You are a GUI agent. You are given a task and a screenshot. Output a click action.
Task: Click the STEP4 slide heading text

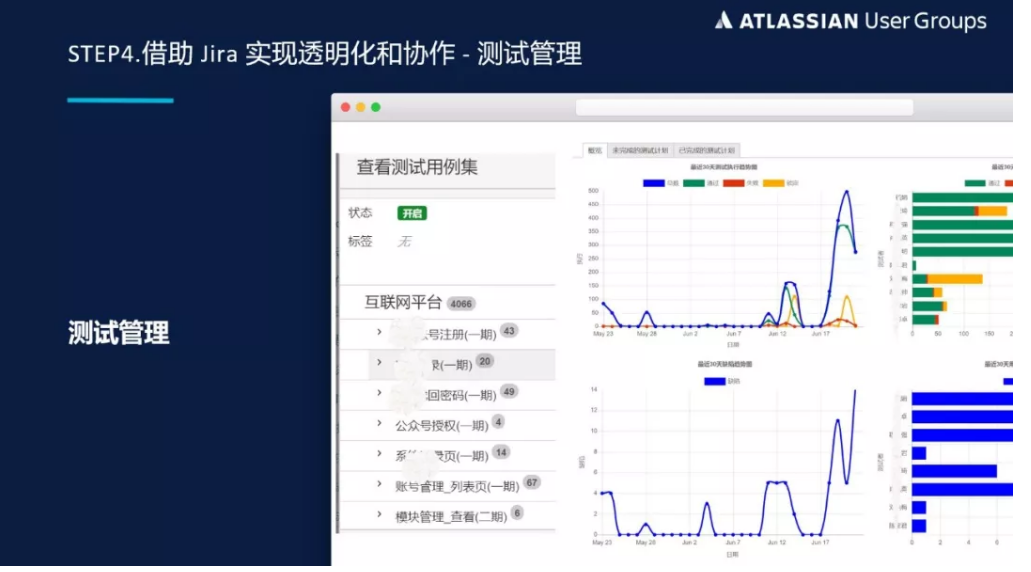click(x=325, y=53)
